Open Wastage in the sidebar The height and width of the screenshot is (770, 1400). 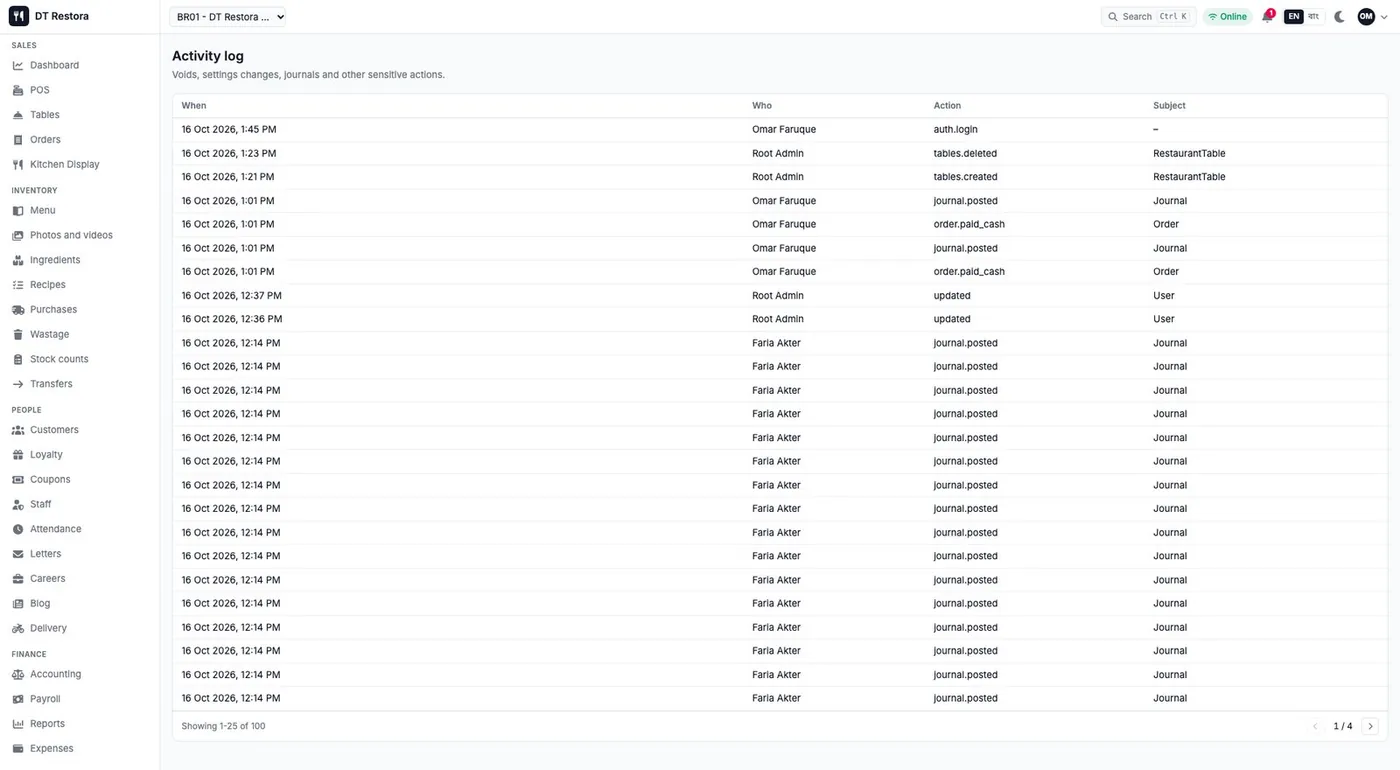pos(50,334)
